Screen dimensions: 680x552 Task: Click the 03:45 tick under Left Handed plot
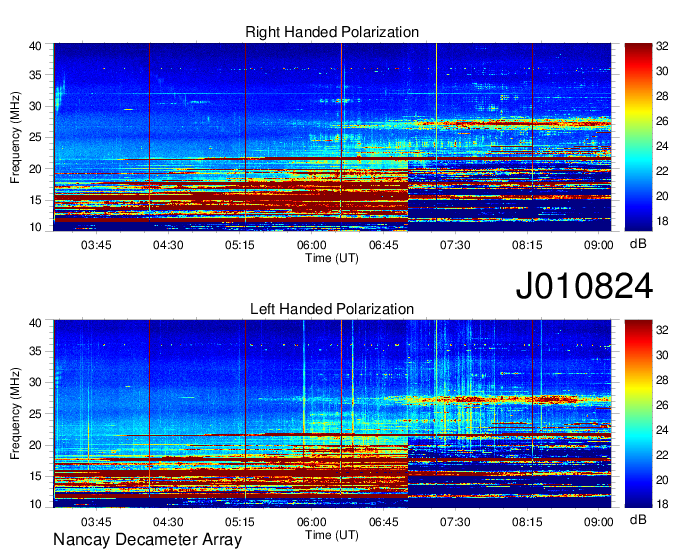tap(96, 522)
